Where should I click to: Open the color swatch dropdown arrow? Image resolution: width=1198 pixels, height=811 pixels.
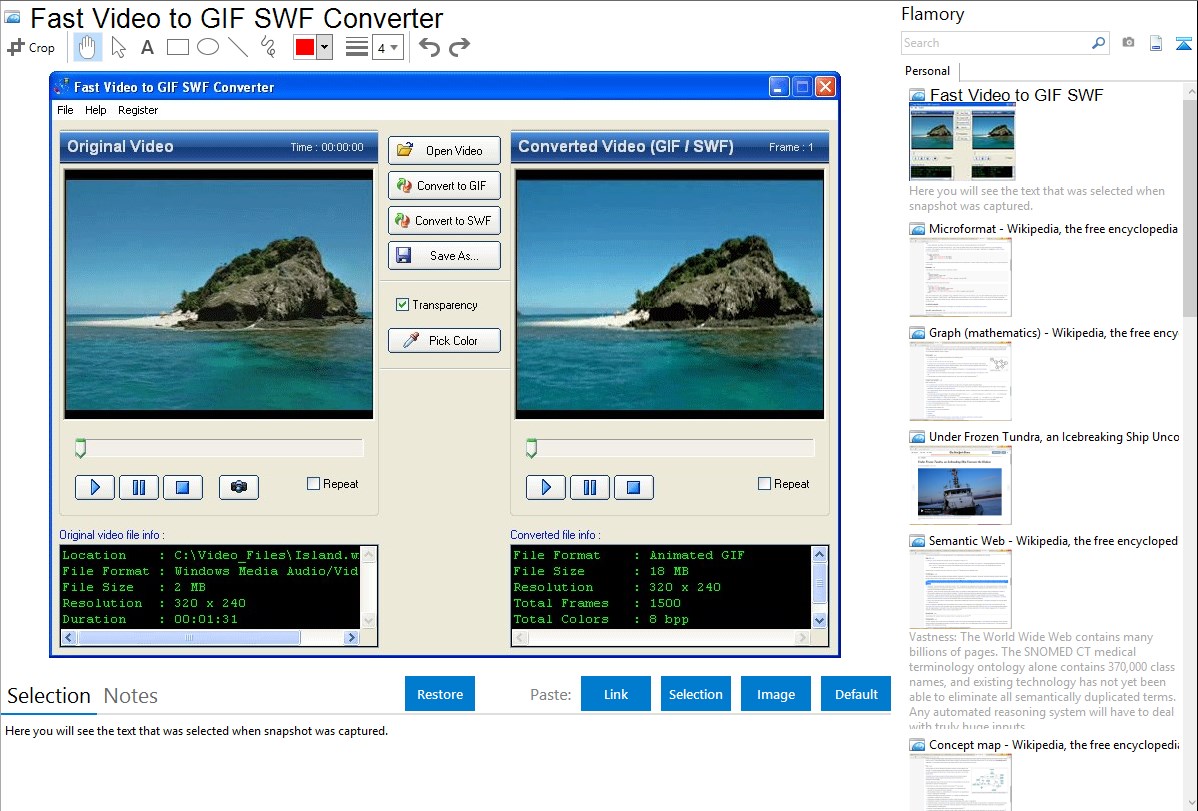(325, 47)
